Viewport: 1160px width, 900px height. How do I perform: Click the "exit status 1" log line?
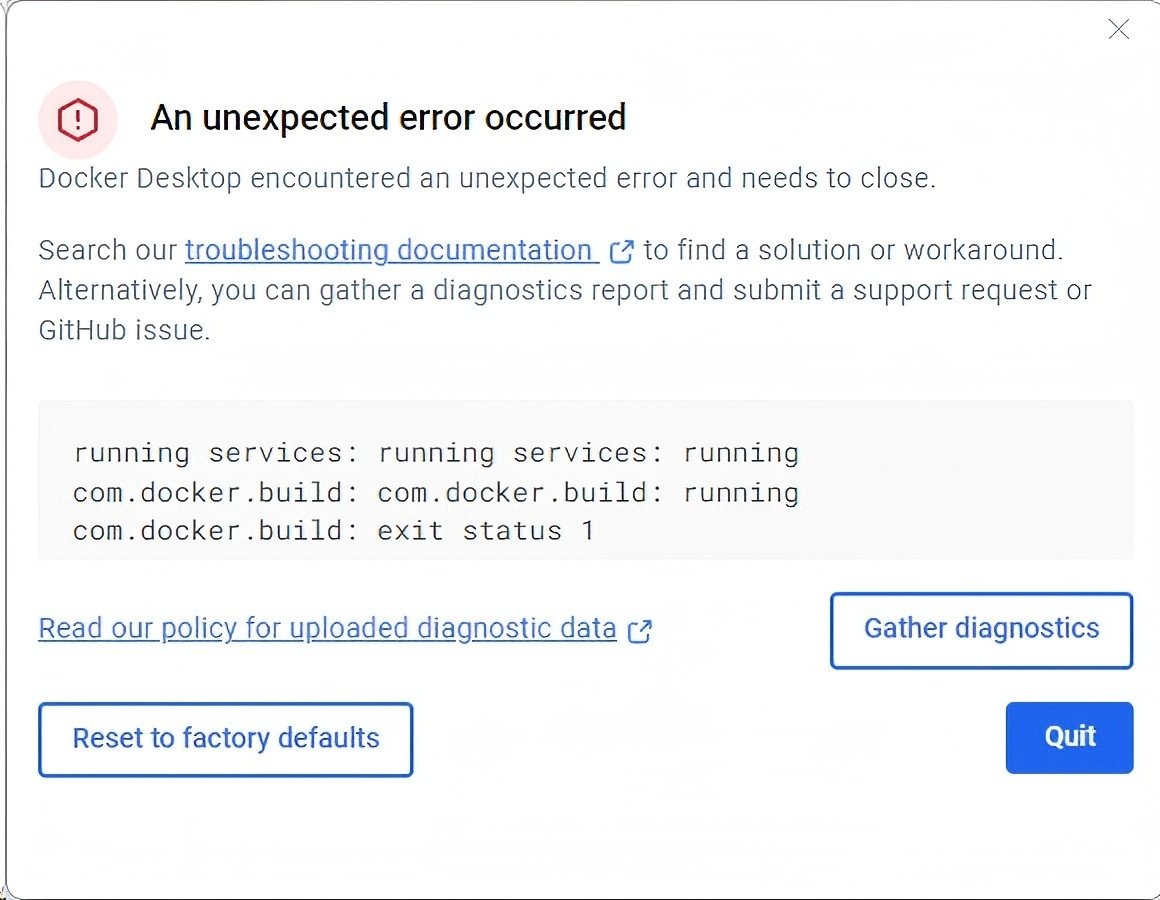click(x=485, y=531)
